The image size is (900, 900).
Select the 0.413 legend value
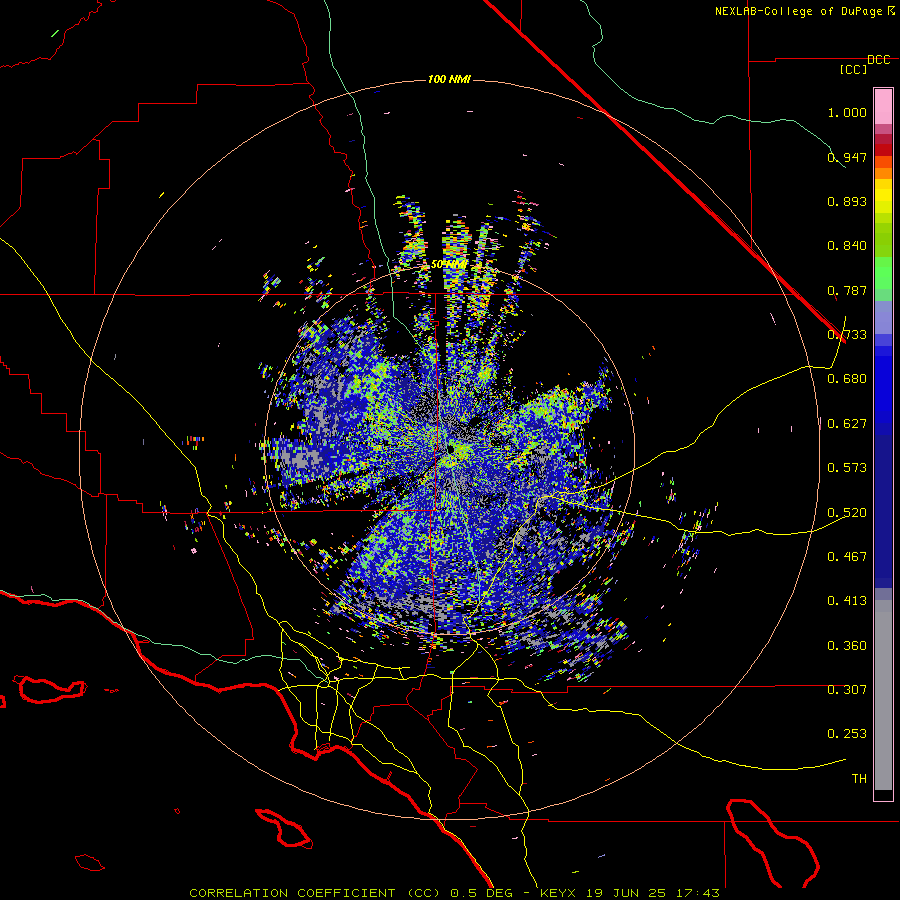click(847, 601)
